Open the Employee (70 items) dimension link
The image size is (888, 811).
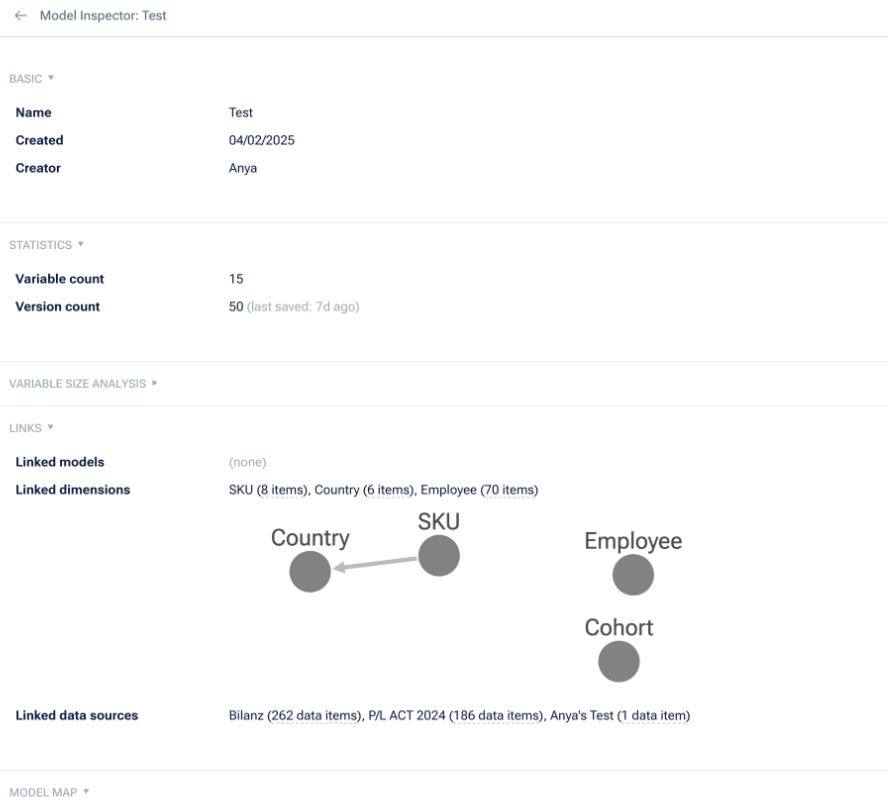click(479, 490)
